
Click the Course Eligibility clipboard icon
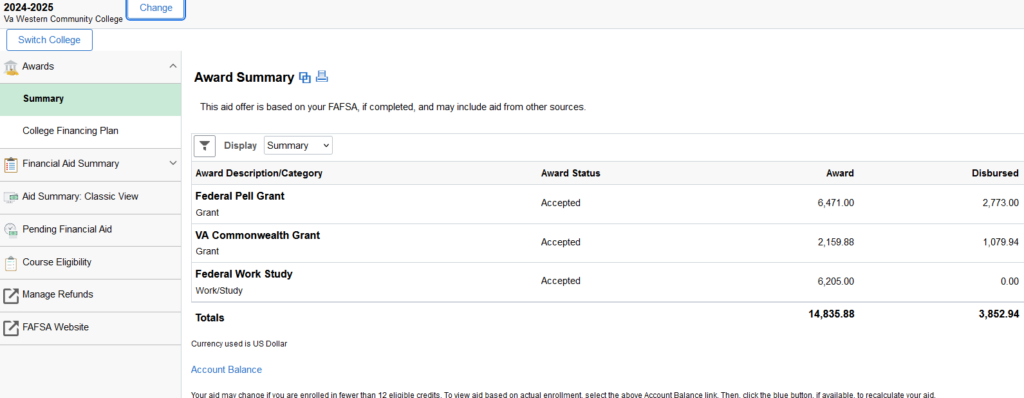tap(10, 263)
